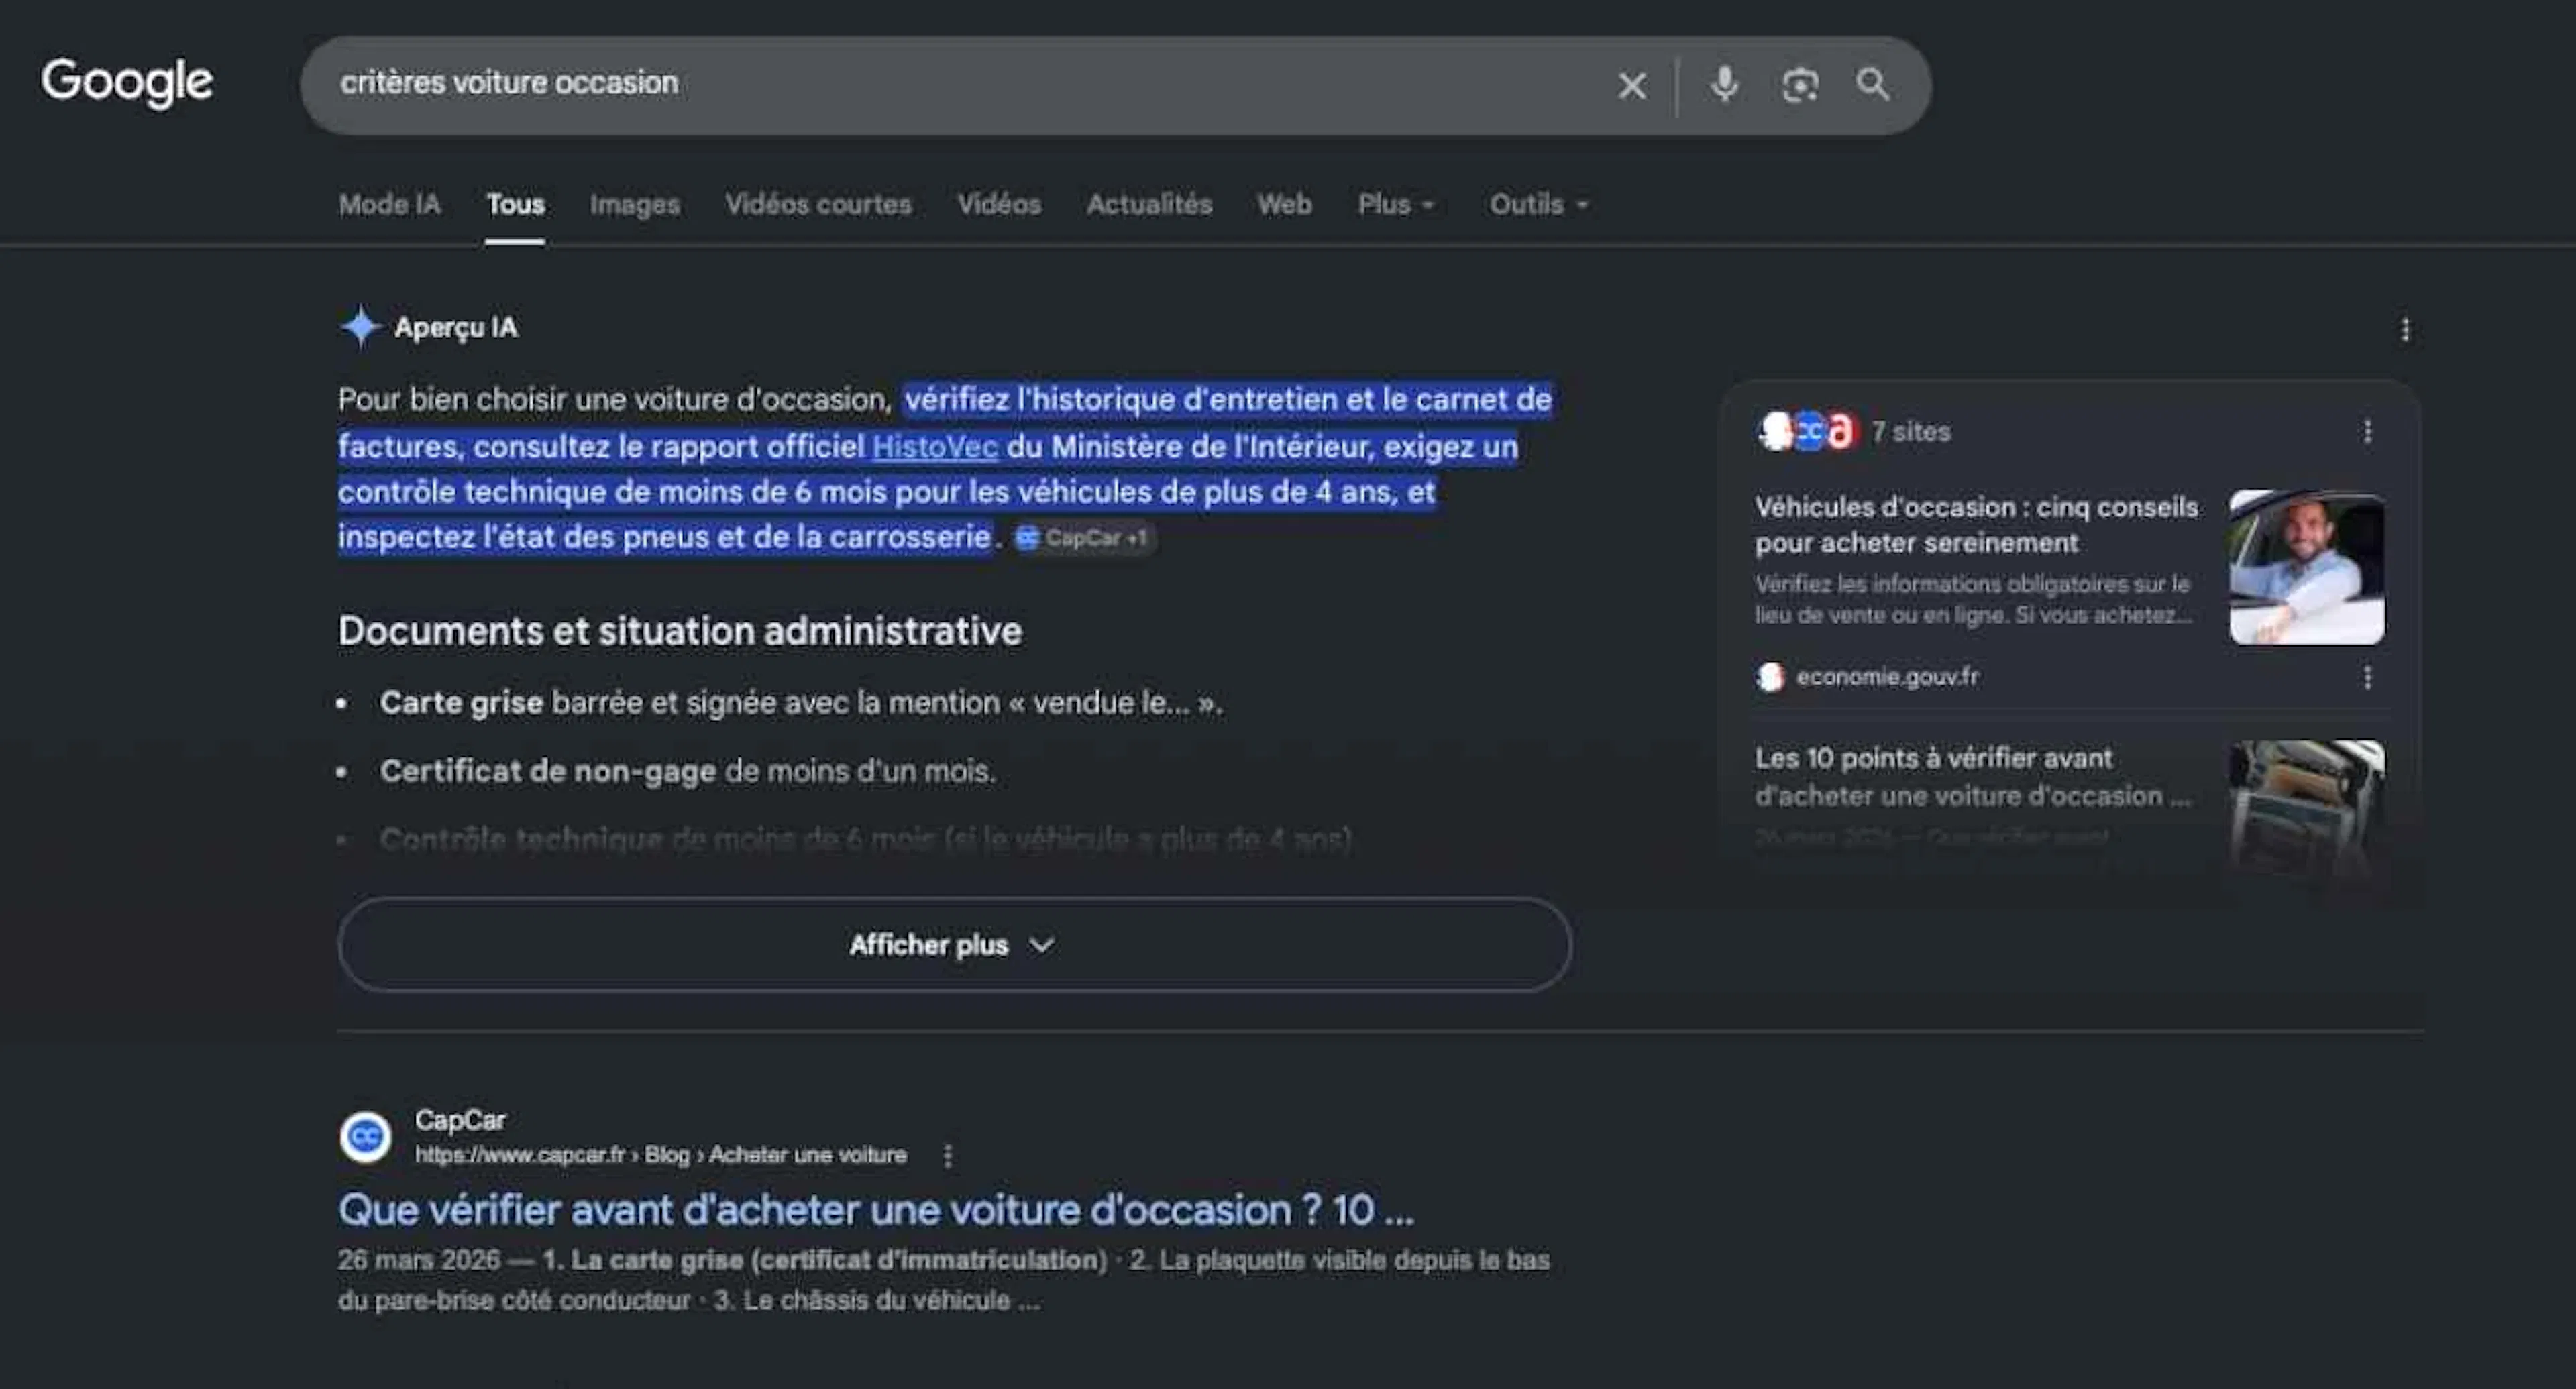This screenshot has width=2576, height=1389.
Task: Click the economie.gouv.fr favicon
Action: click(x=1770, y=677)
